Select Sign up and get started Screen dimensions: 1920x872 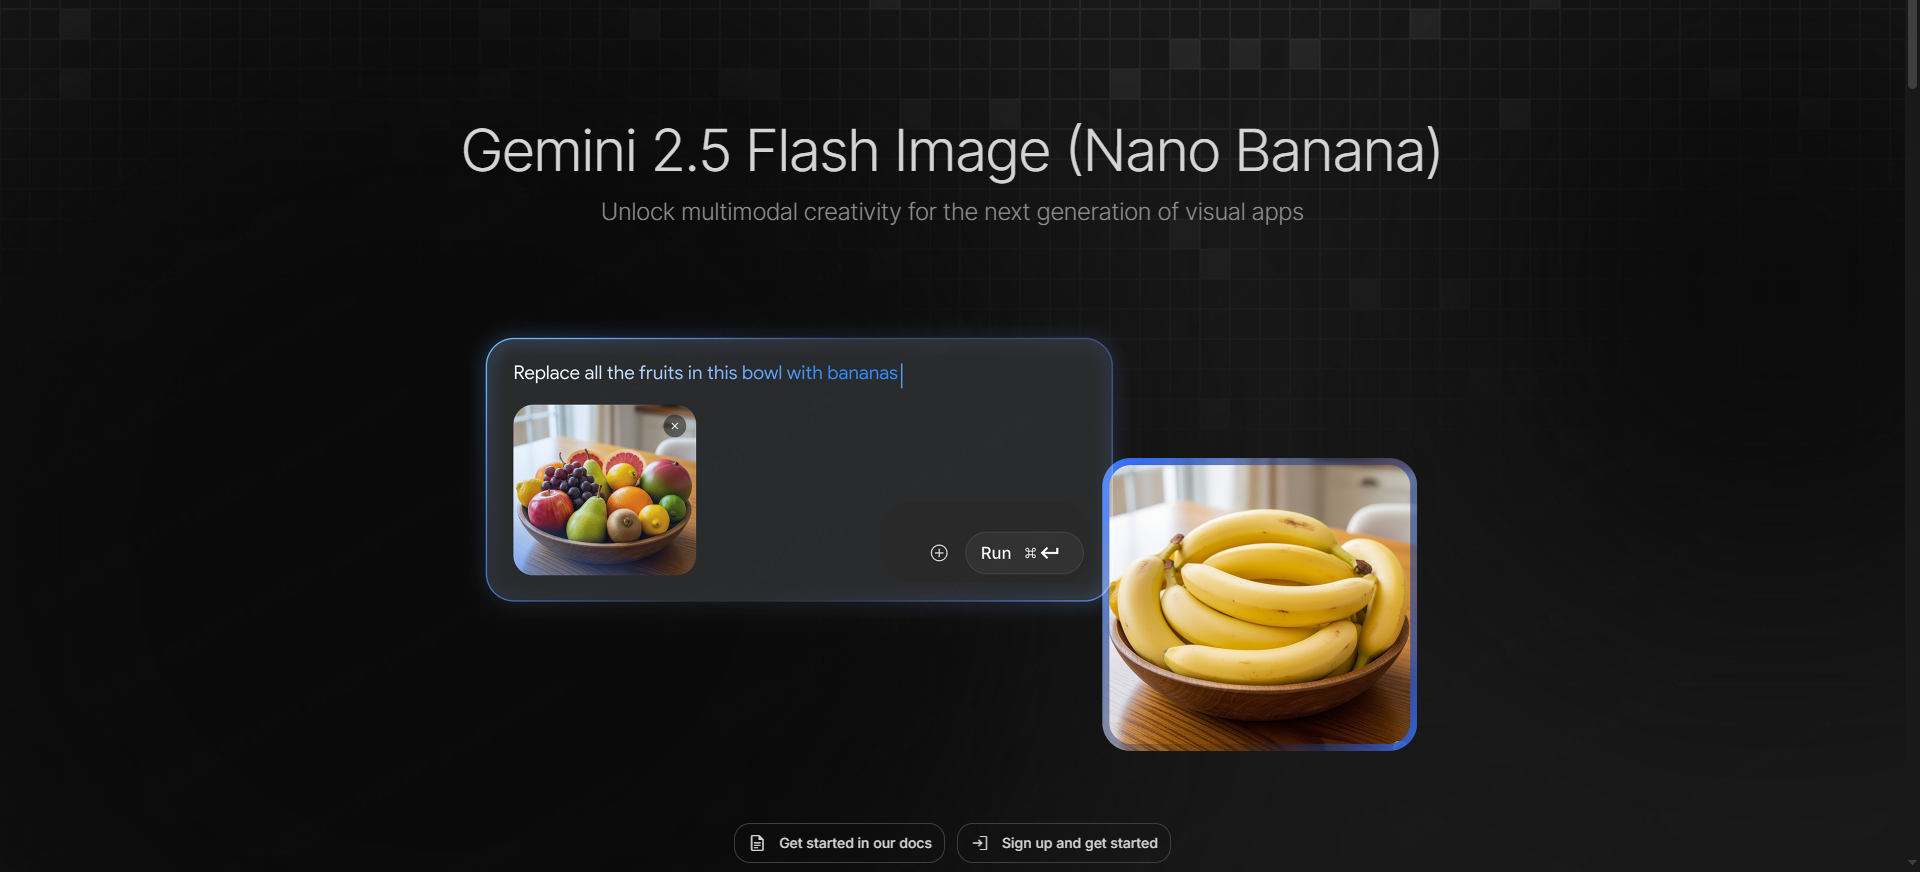click(1063, 843)
